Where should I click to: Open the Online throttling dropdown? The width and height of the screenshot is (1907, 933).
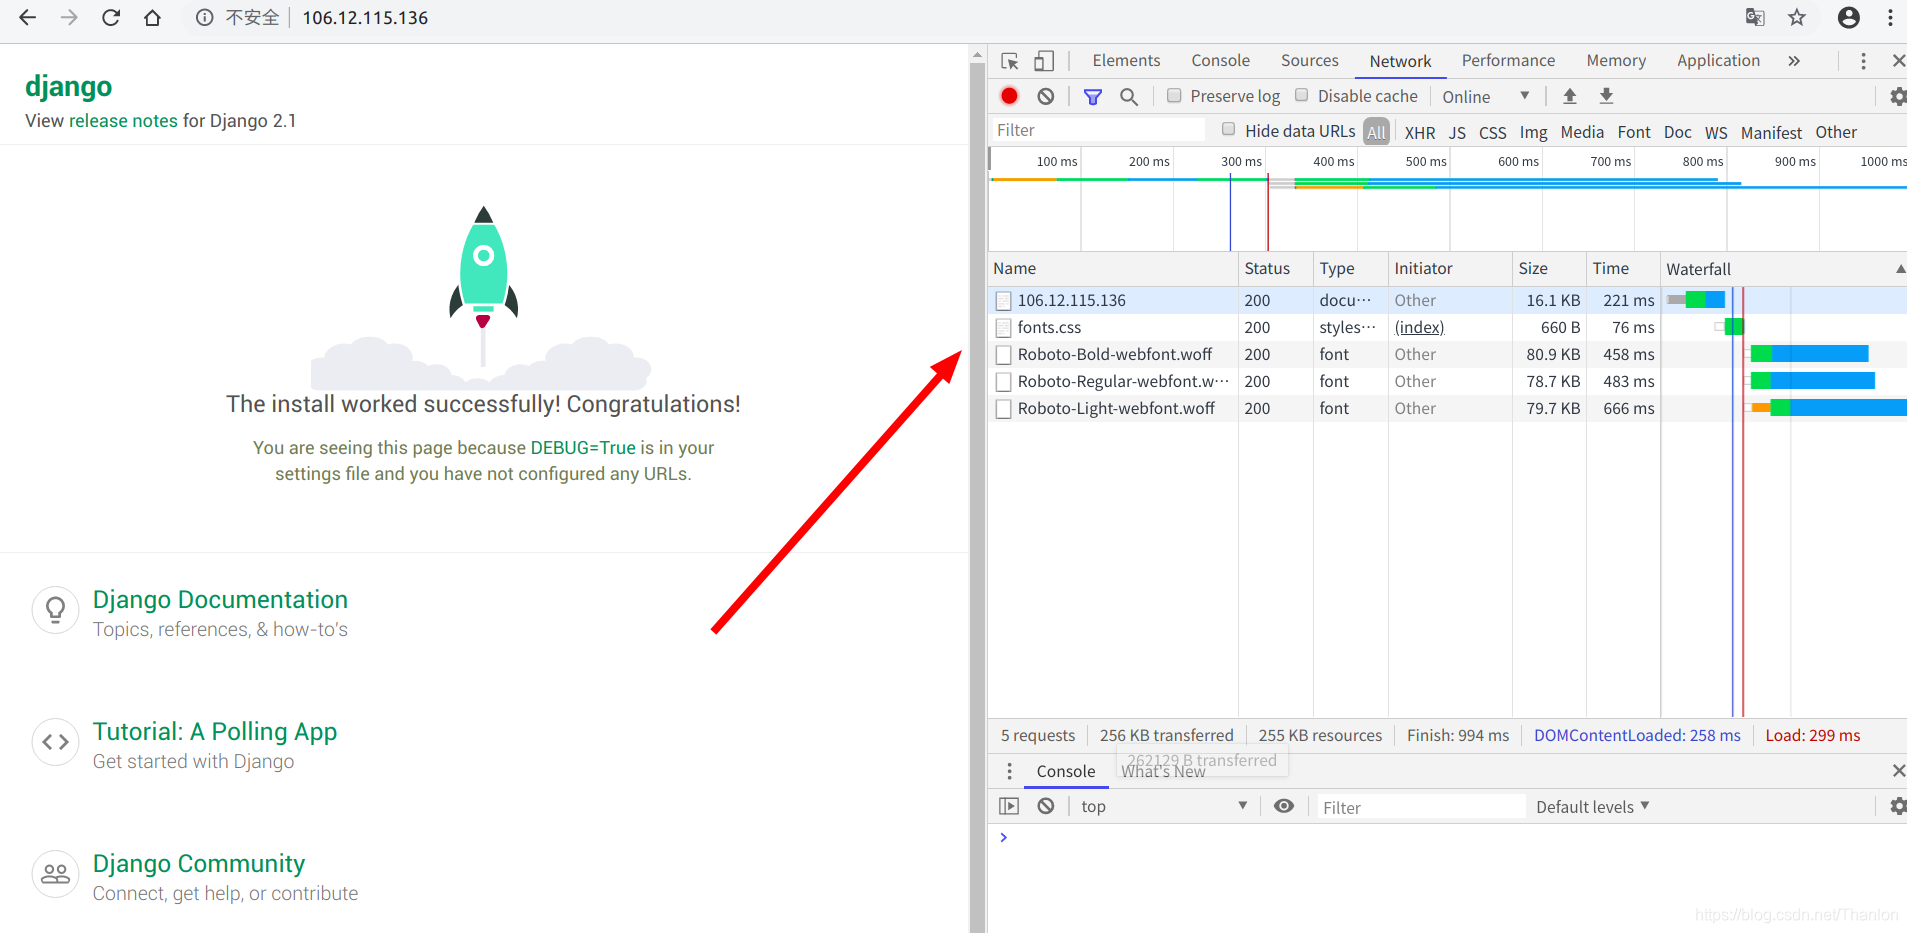tap(1487, 97)
